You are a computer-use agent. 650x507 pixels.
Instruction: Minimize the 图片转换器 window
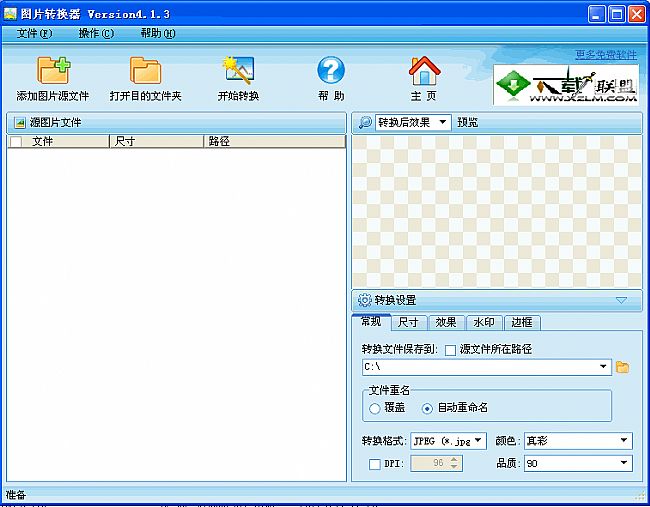[x=597, y=15]
